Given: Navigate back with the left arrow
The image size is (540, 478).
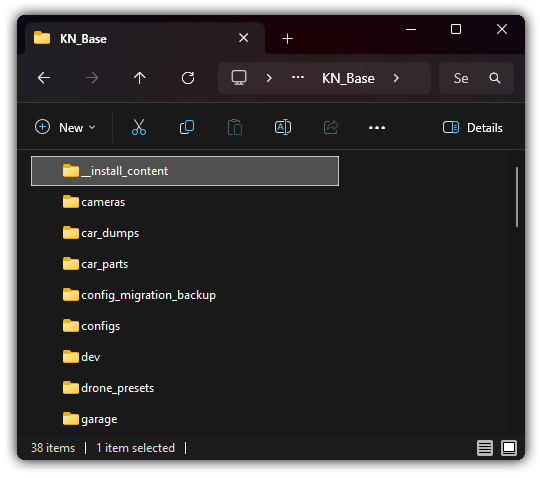Looking at the screenshot, I should coord(44,78).
